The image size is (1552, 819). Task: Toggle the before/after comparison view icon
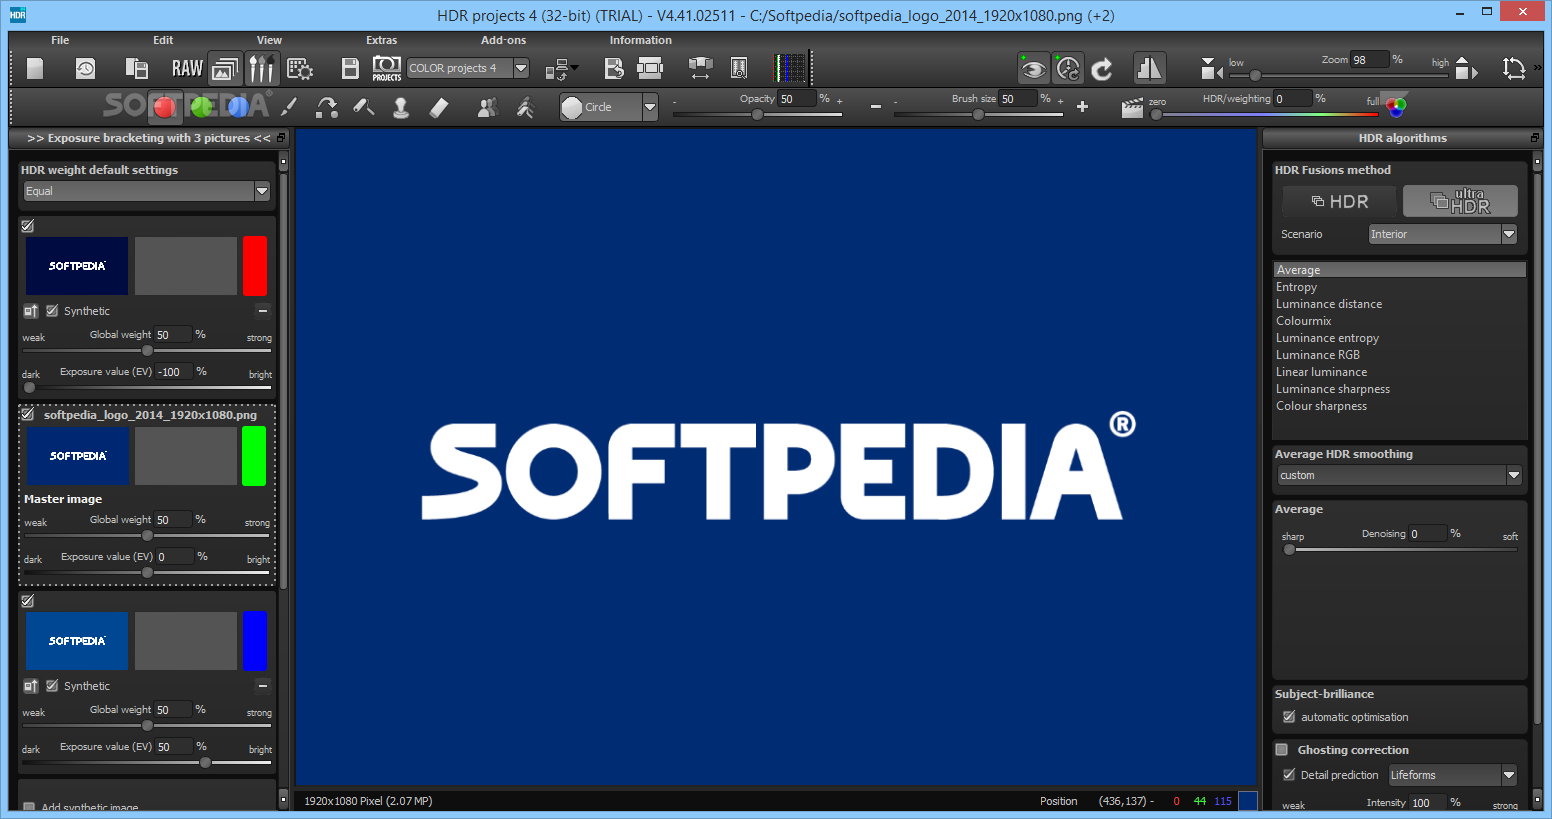pos(1149,68)
